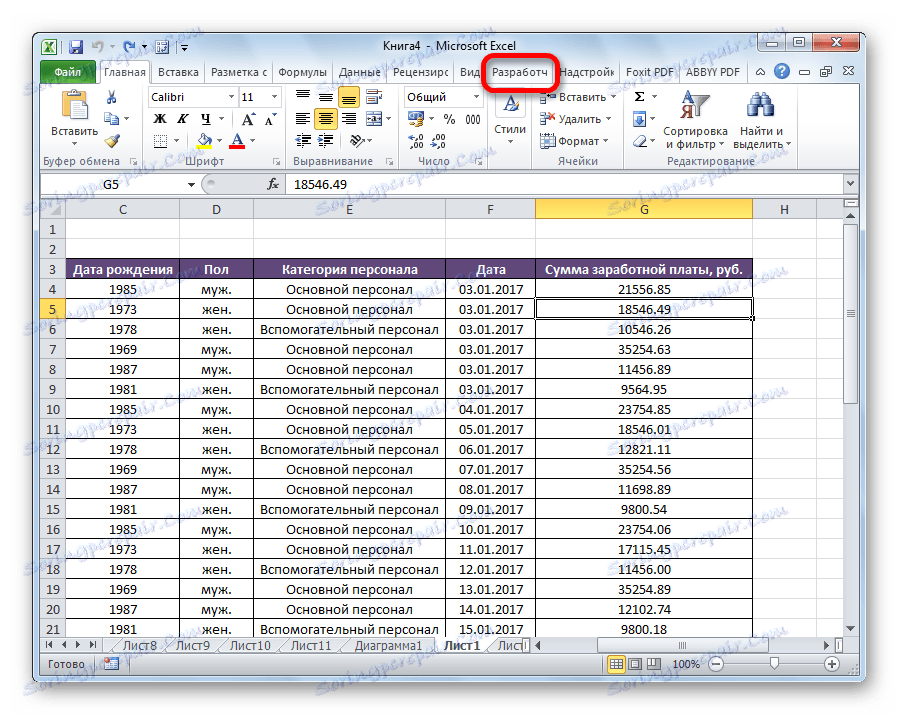Click the Clear eraser icon
This screenshot has height=715, width=899.
coord(640,140)
